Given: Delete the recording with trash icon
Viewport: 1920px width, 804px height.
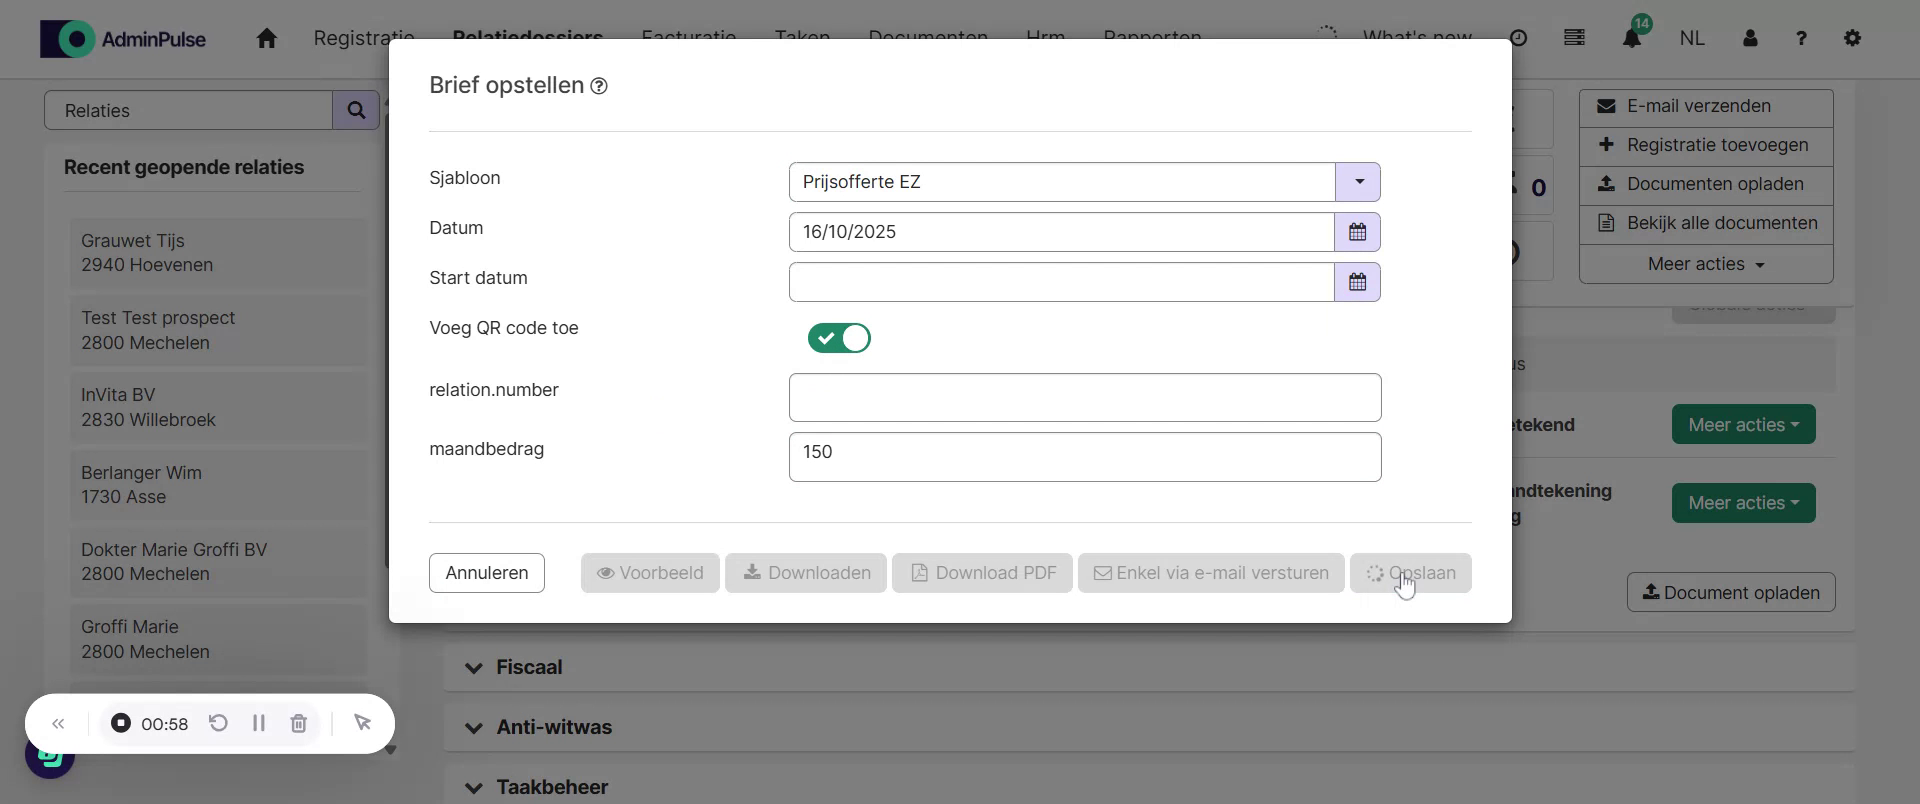Looking at the screenshot, I should (x=298, y=723).
